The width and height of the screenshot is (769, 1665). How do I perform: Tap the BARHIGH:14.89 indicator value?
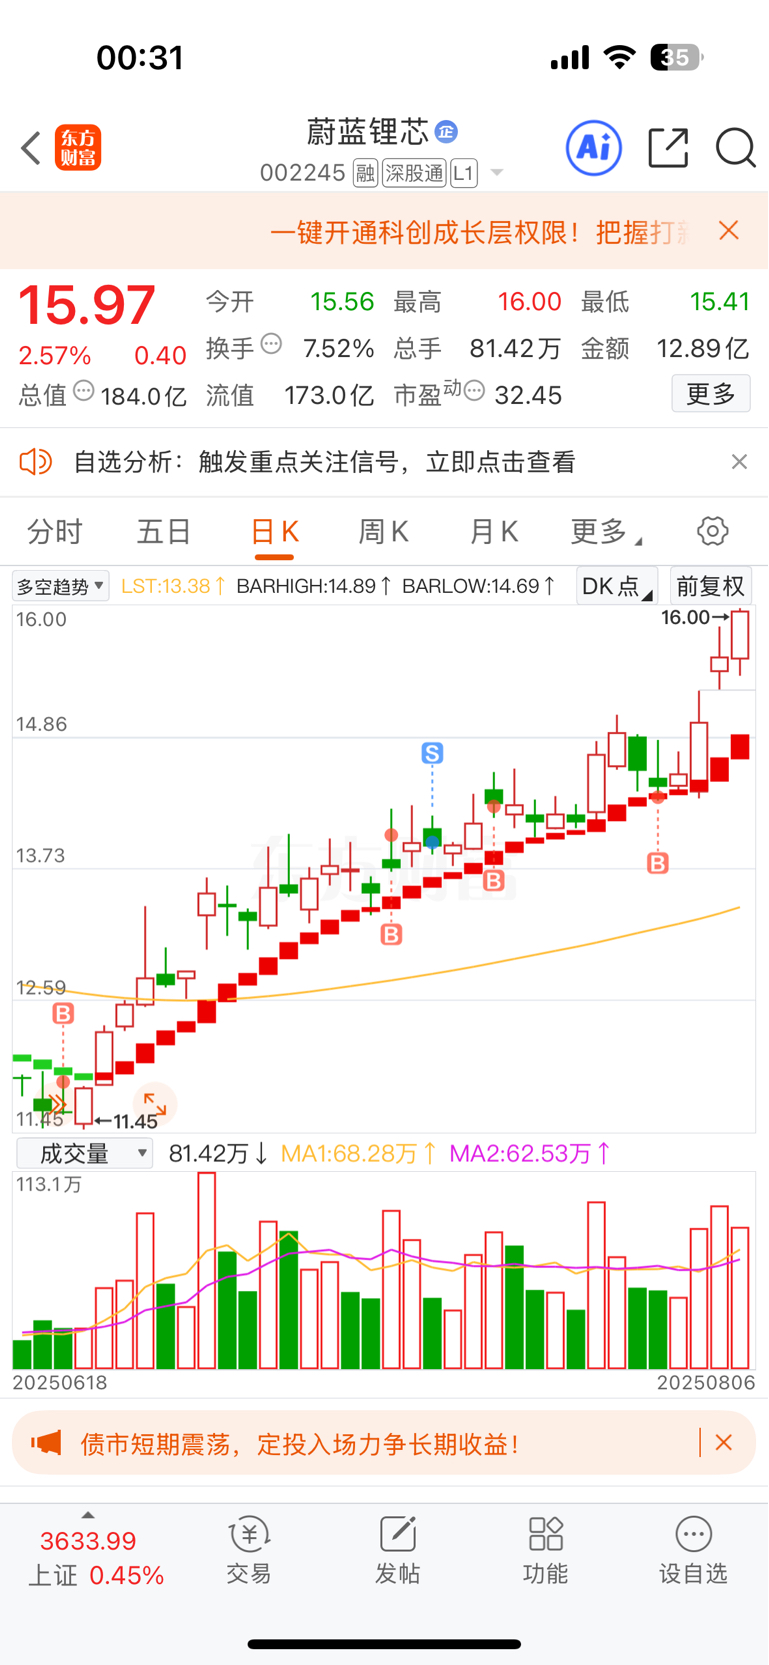point(313,586)
